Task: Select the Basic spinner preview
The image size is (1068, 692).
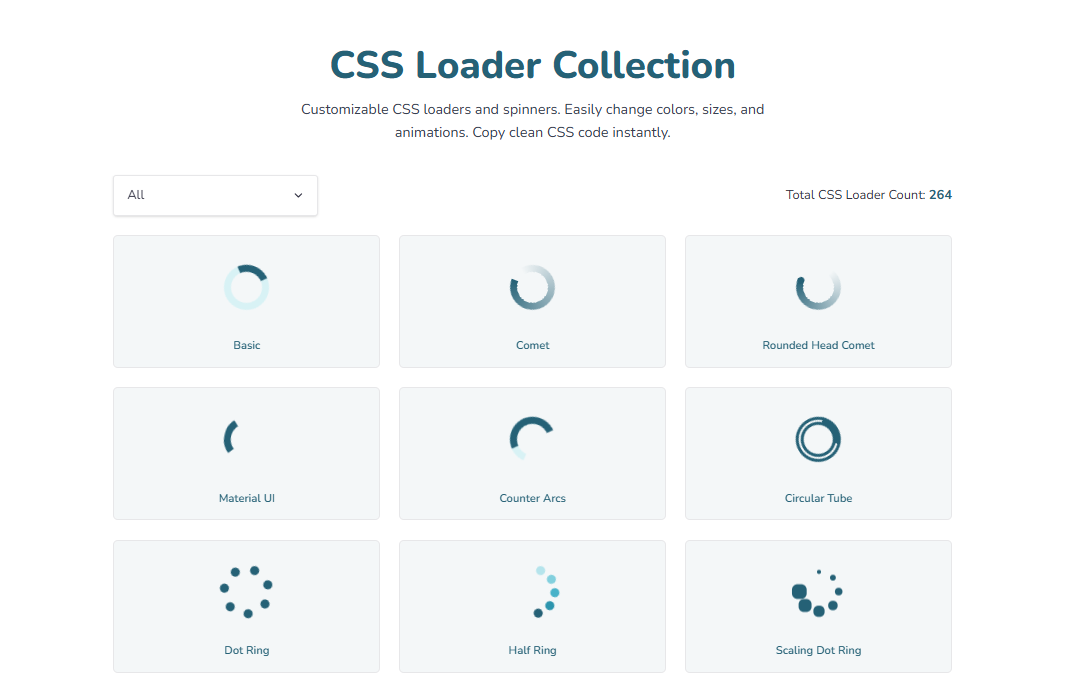Action: 246,286
